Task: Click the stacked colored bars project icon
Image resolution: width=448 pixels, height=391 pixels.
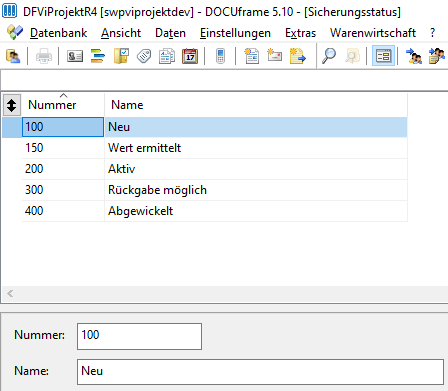Action: 98,56
